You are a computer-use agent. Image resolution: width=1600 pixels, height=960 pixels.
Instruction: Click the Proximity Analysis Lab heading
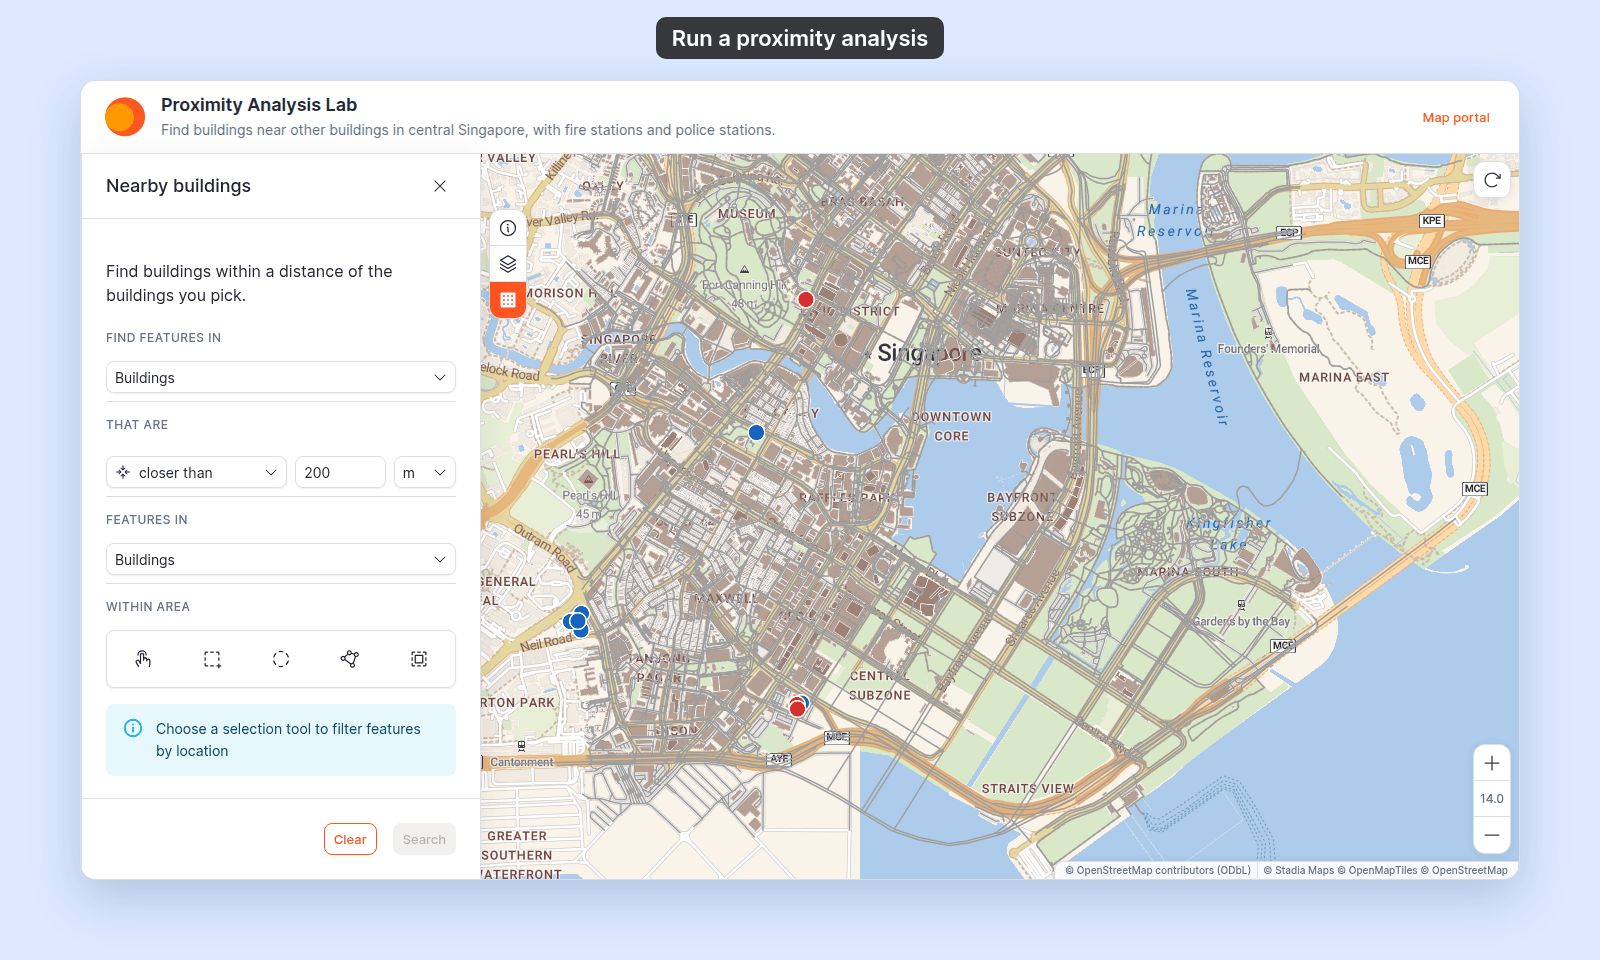[x=259, y=105]
